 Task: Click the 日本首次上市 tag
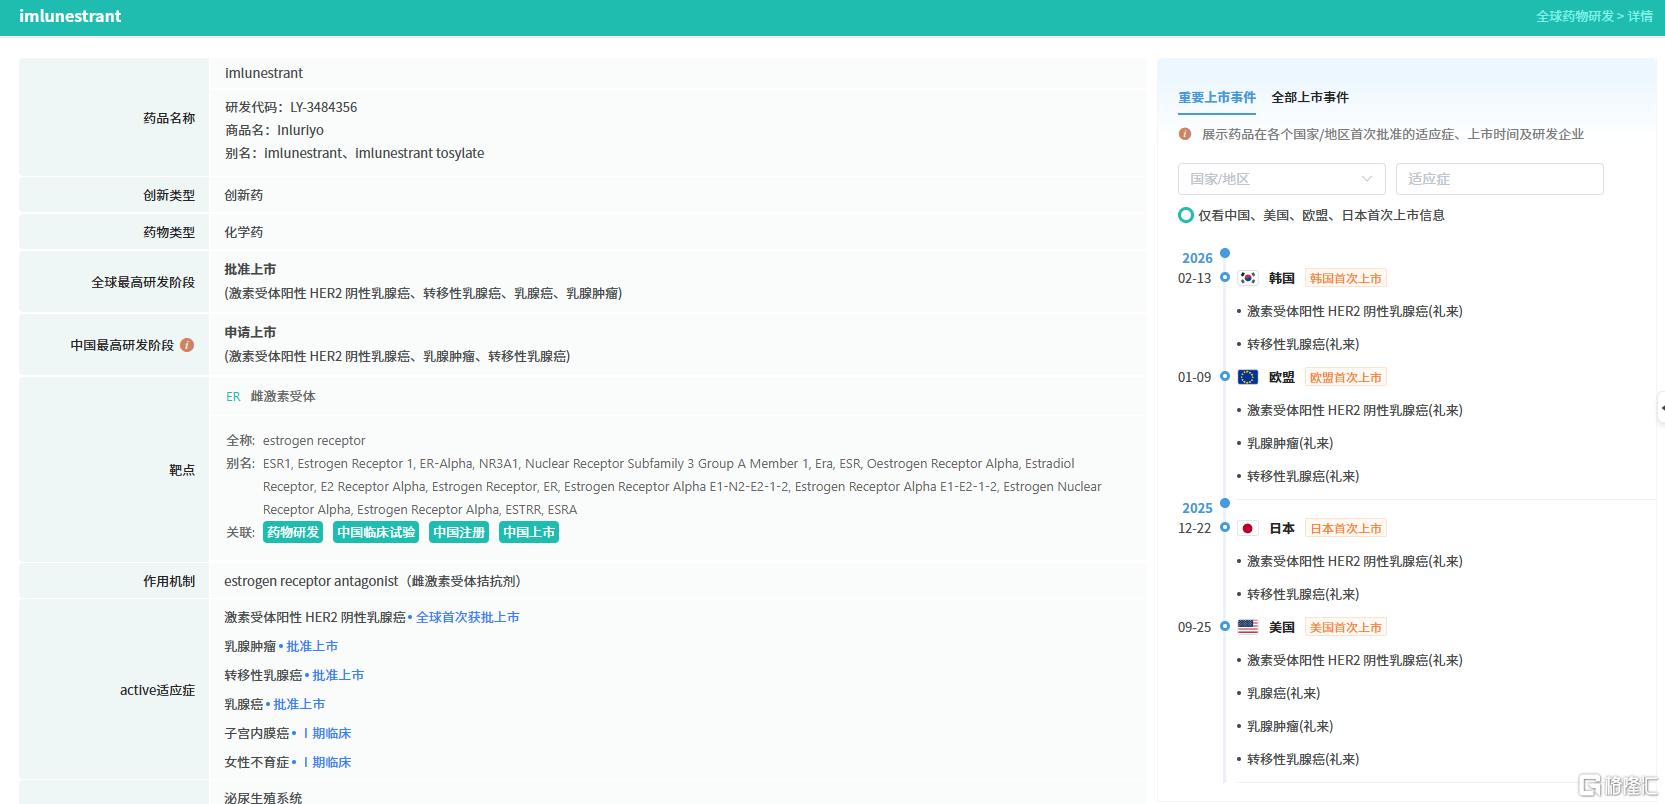coord(1345,528)
